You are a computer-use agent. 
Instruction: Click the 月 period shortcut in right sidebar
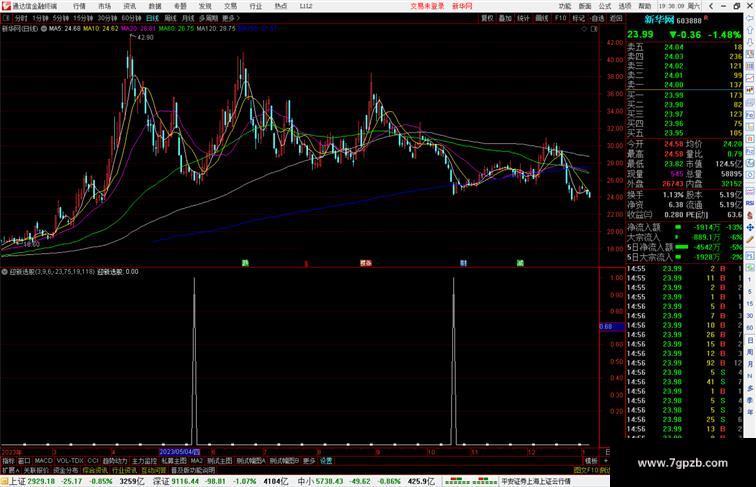coord(750,365)
